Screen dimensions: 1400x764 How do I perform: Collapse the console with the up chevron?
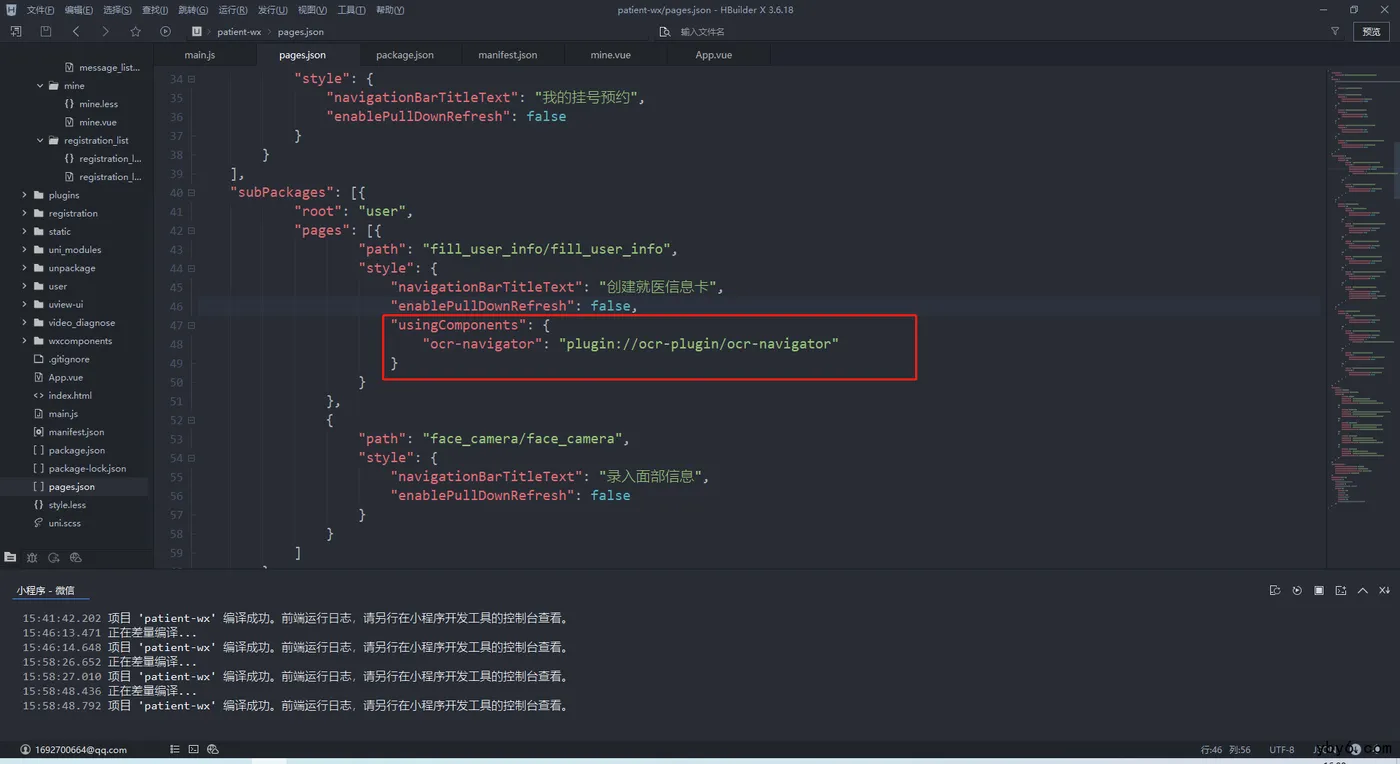click(1363, 590)
